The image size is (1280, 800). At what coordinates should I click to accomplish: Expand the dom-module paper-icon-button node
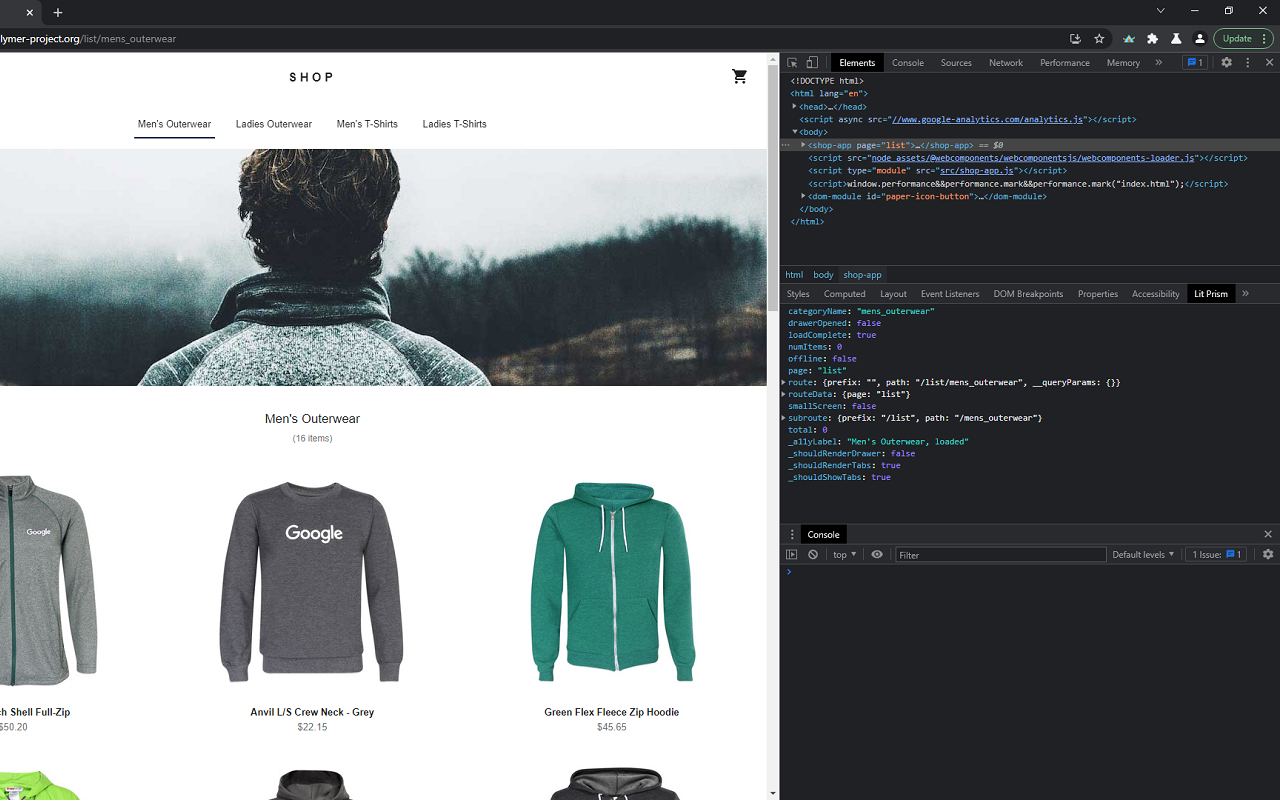[803, 196]
